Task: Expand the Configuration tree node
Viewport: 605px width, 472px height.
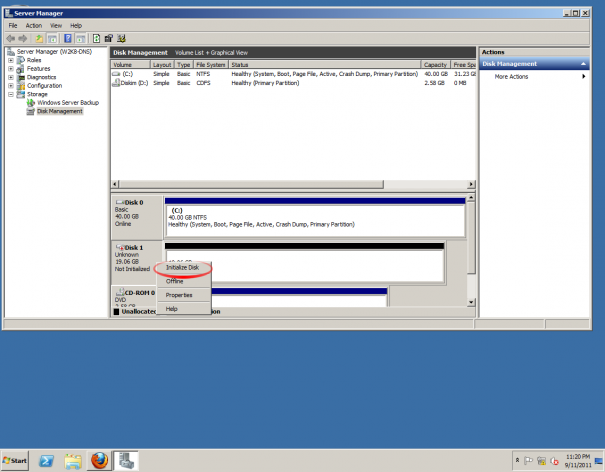Action: point(11,86)
